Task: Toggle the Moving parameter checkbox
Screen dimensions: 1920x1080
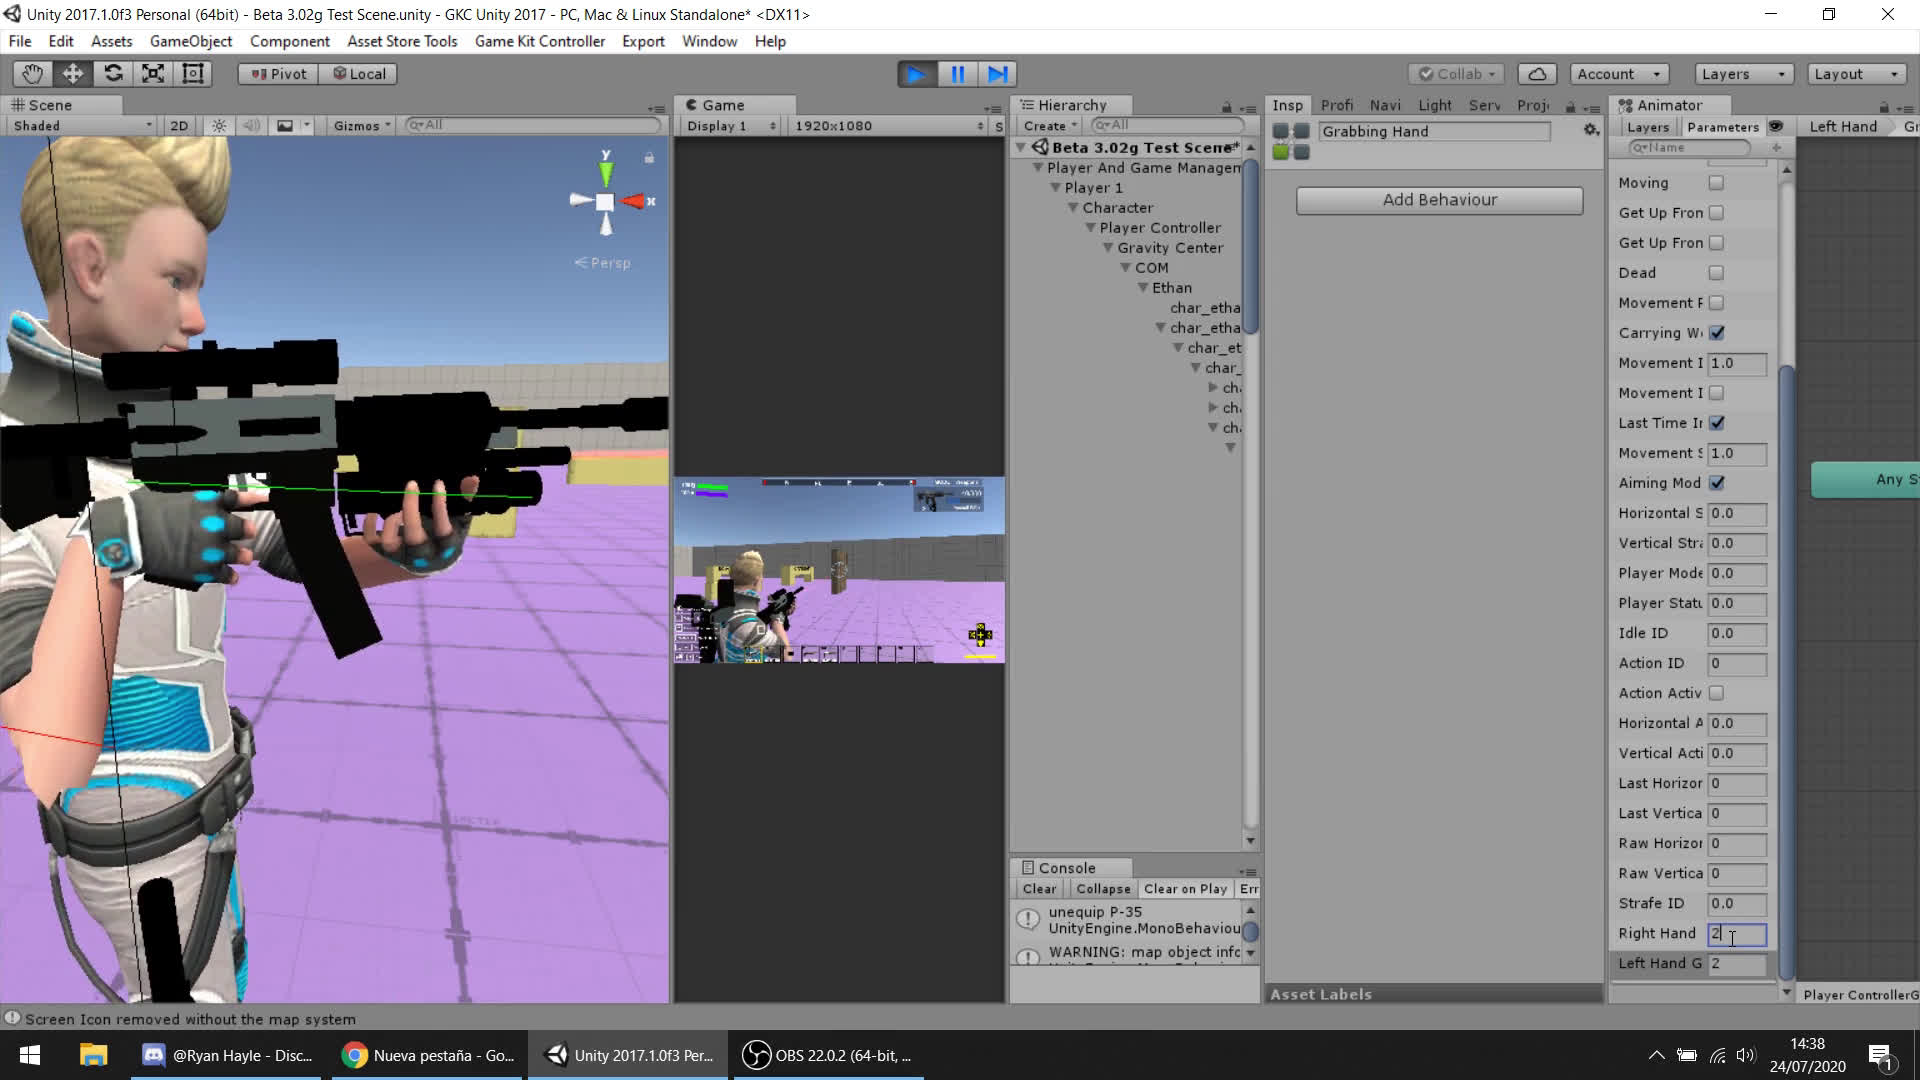Action: pyautogui.click(x=1716, y=183)
